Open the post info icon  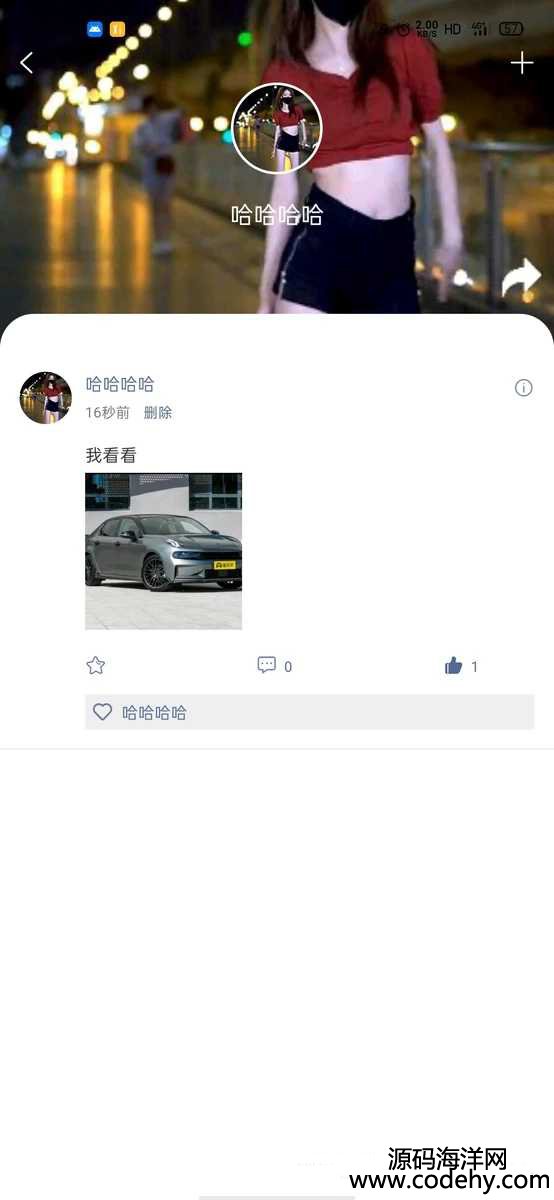pyautogui.click(x=523, y=388)
